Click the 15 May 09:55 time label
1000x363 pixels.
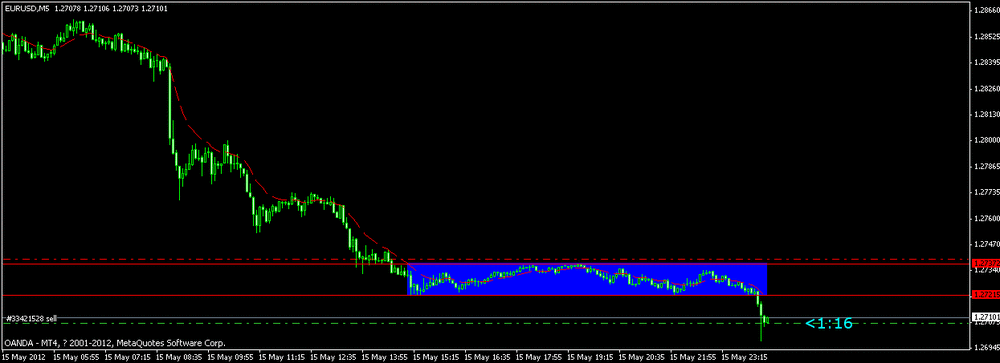tap(230, 358)
